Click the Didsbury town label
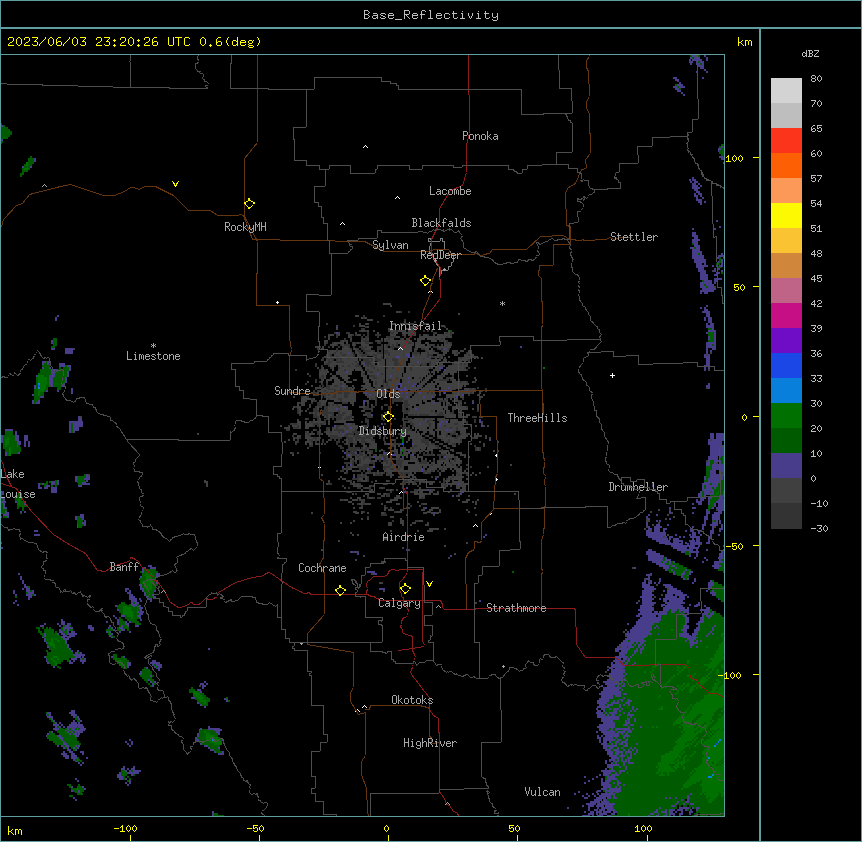The image size is (862, 842). point(383,431)
